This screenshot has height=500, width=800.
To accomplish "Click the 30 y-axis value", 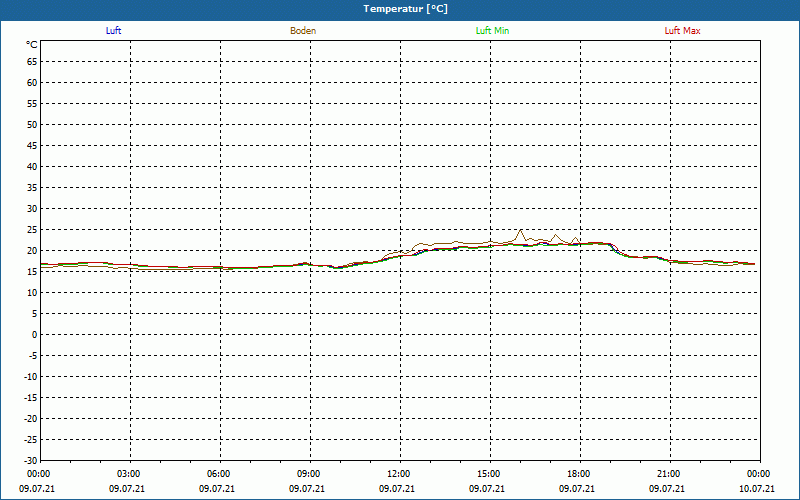I will pos(32,209).
